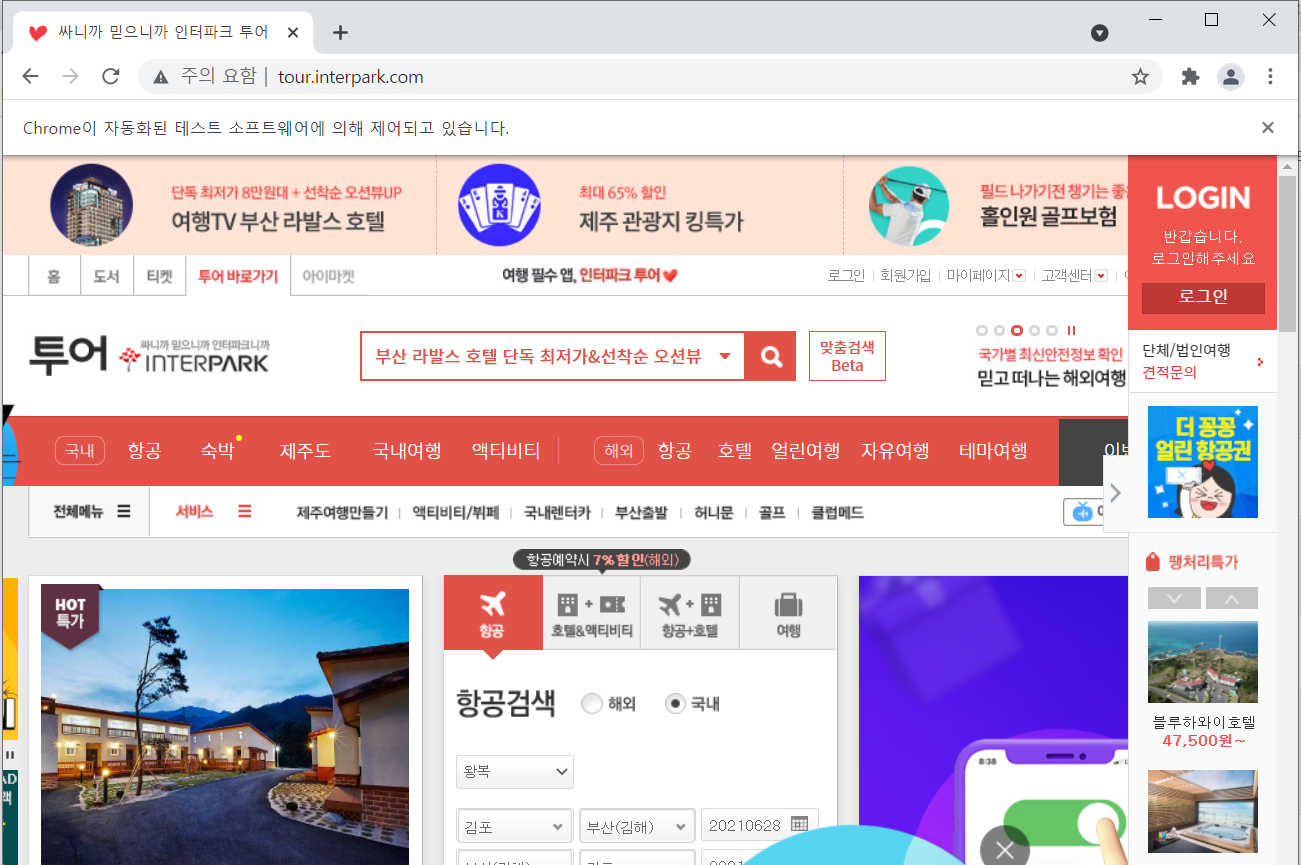Open the 클럽메드 link
The image size is (1301, 865).
coord(837,513)
